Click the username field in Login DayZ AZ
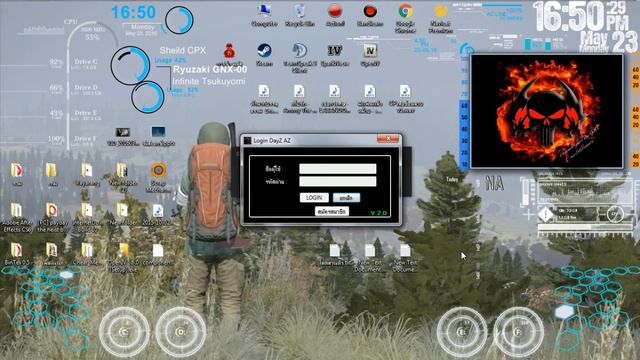The image size is (640, 360). tap(338, 169)
